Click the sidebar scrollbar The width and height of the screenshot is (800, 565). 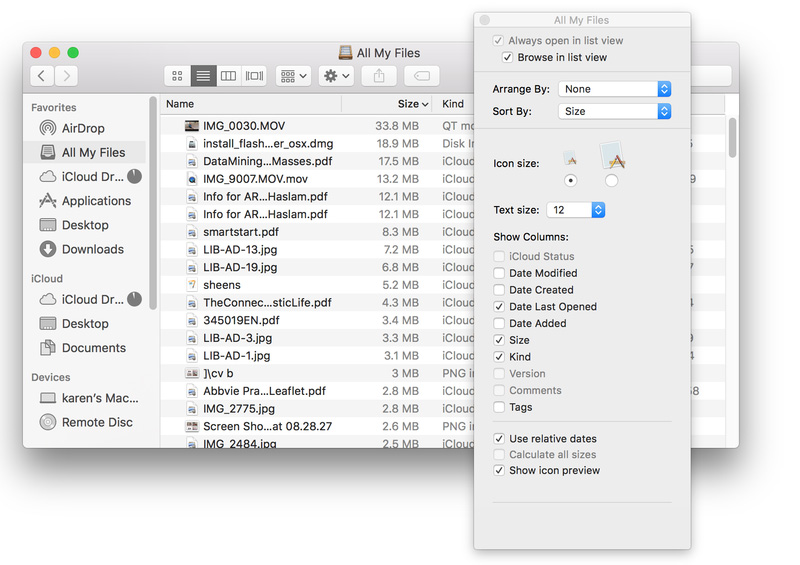[x=153, y=203]
